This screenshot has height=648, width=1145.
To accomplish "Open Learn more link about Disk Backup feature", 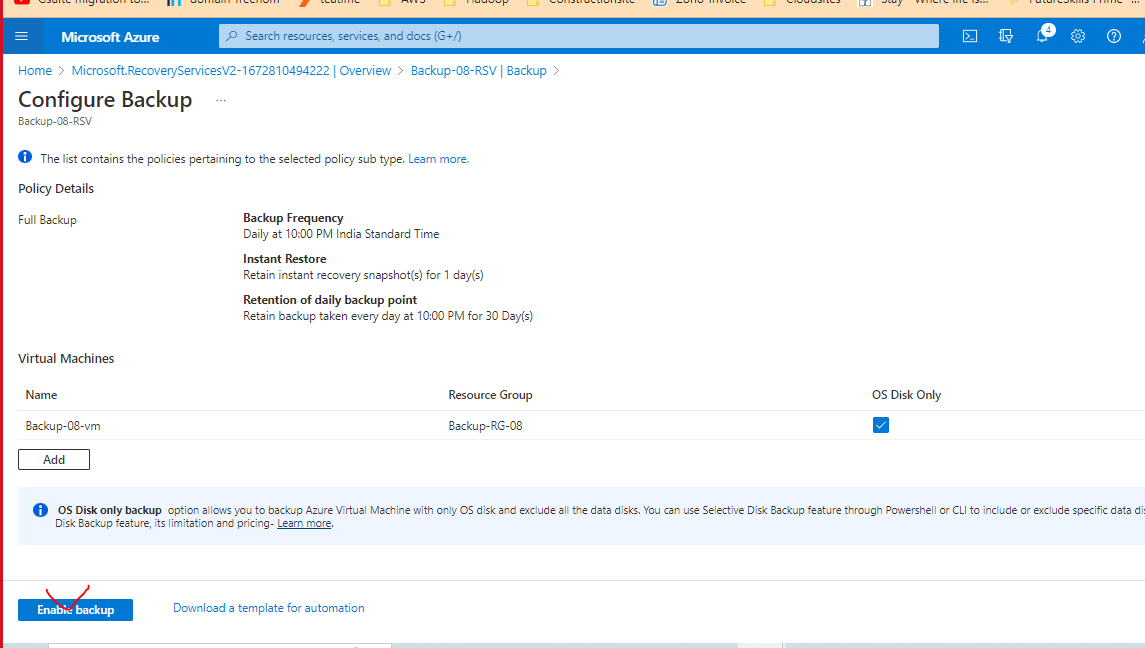I will click(305, 523).
